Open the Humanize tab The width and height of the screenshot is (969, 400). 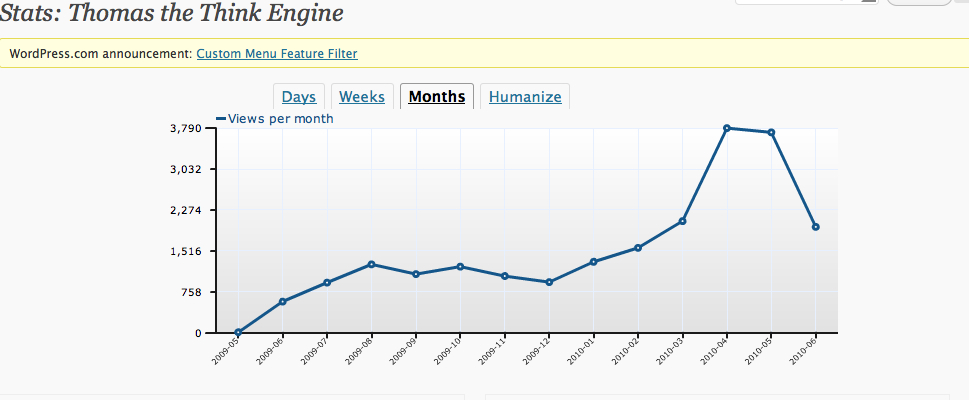tap(525, 97)
